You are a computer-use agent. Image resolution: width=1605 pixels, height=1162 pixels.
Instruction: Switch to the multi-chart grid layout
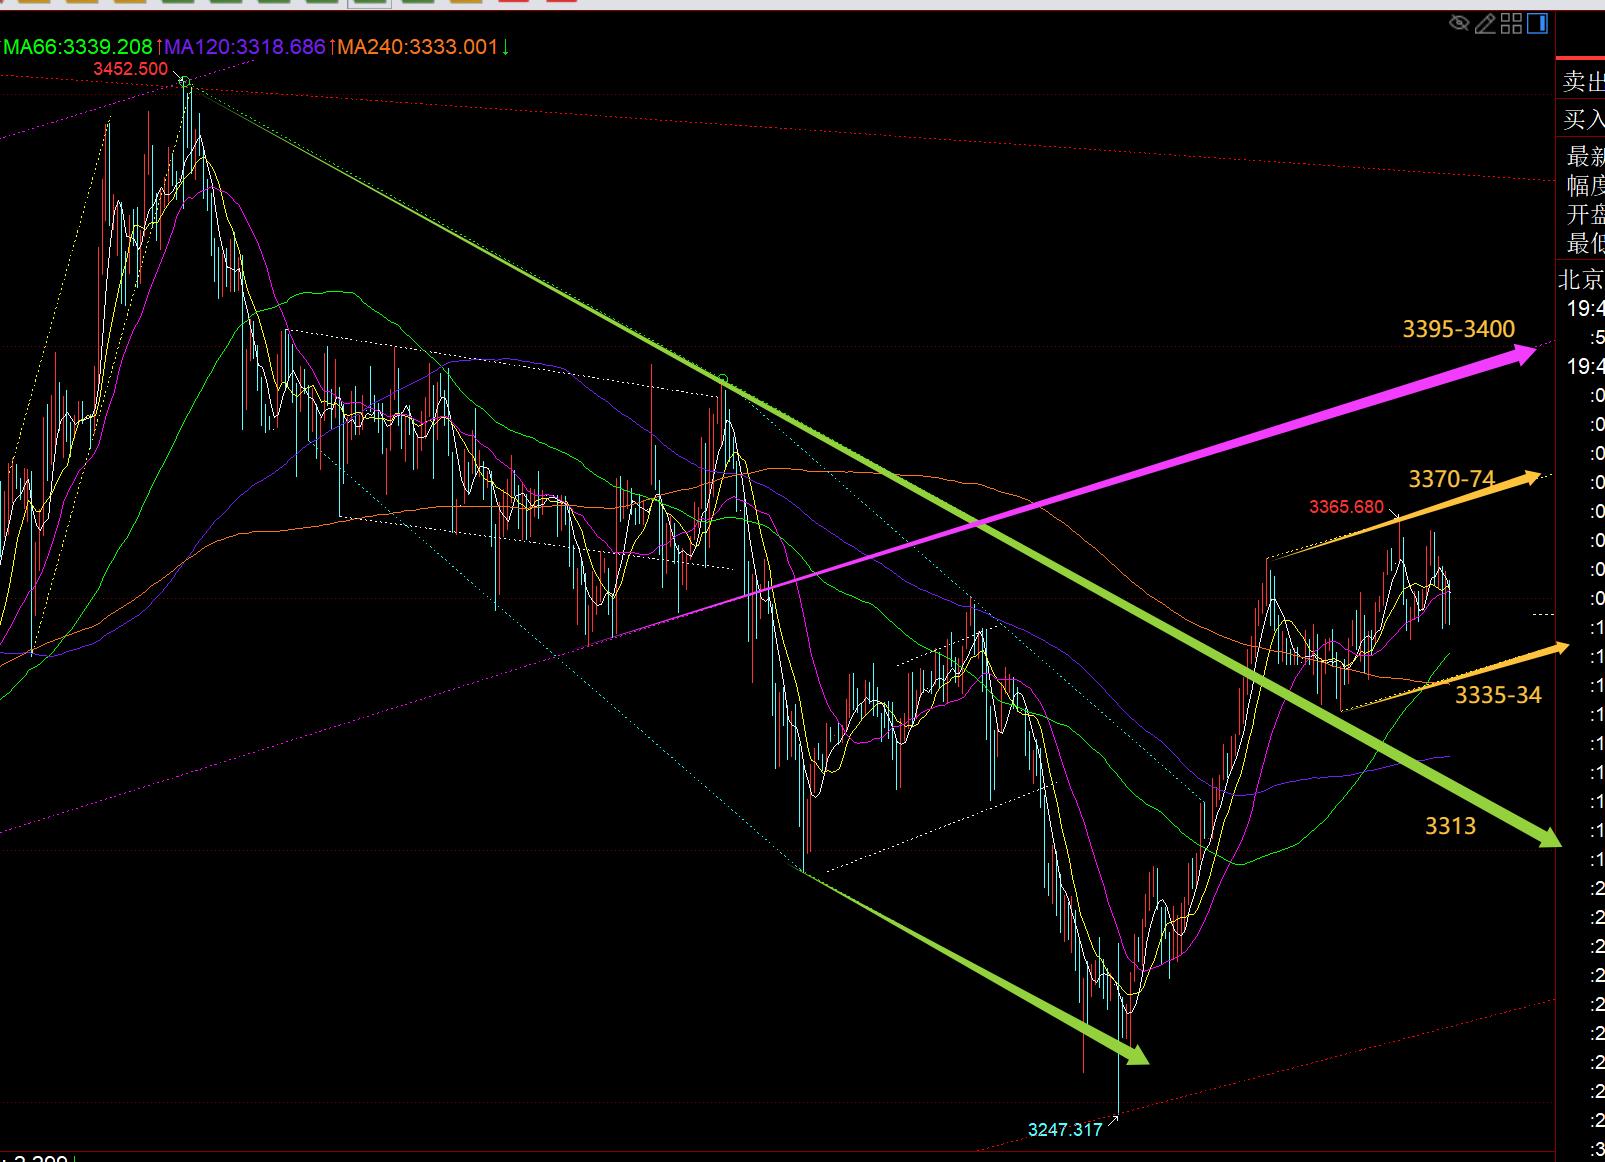[1511, 23]
